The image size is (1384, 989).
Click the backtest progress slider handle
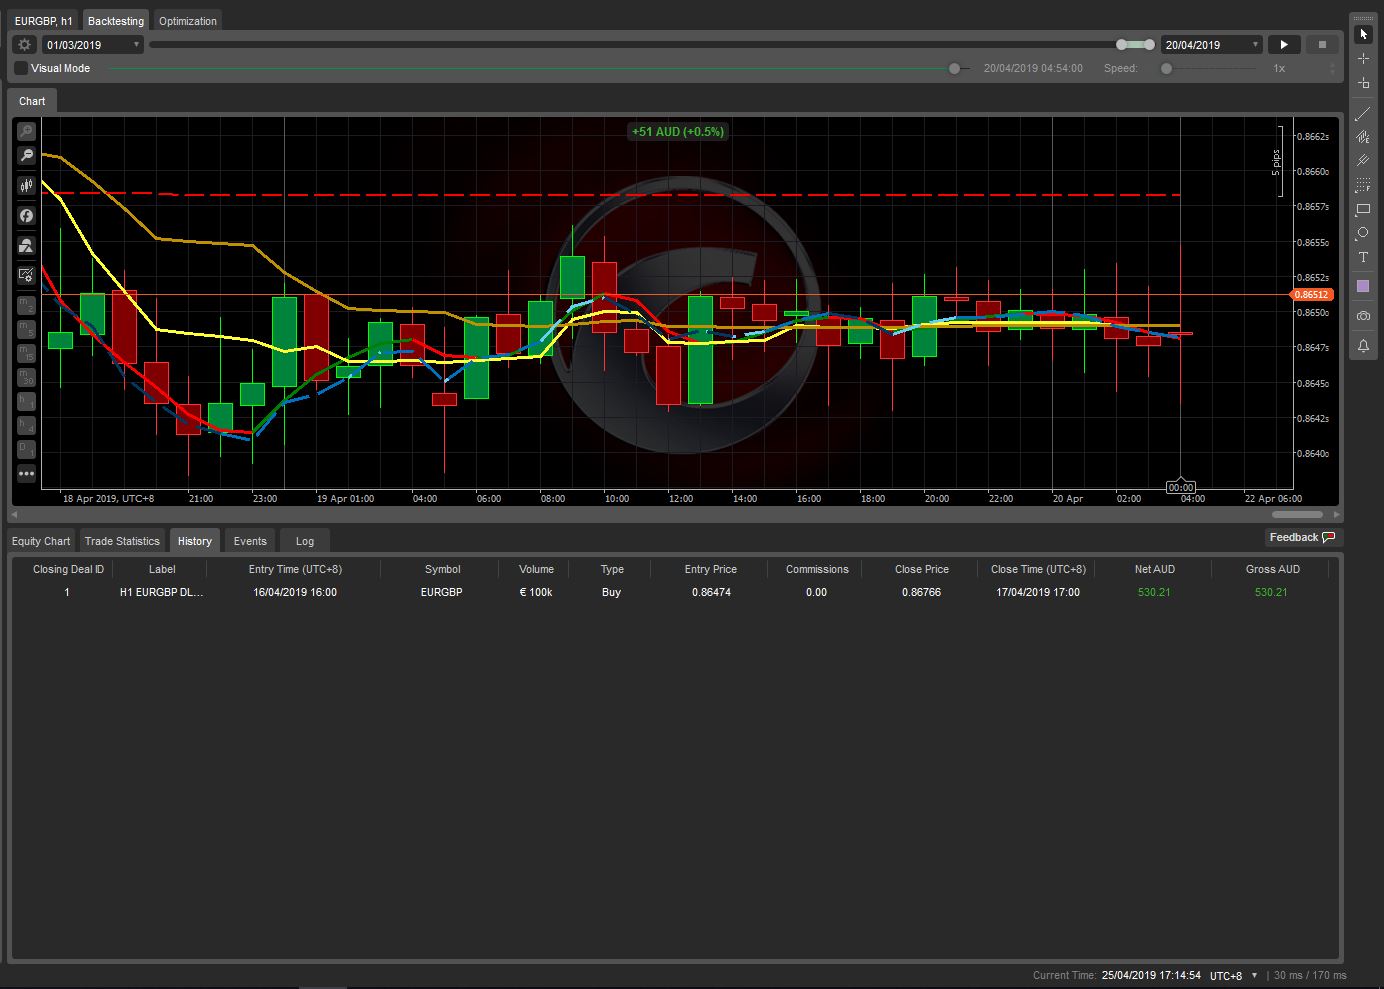(954, 68)
